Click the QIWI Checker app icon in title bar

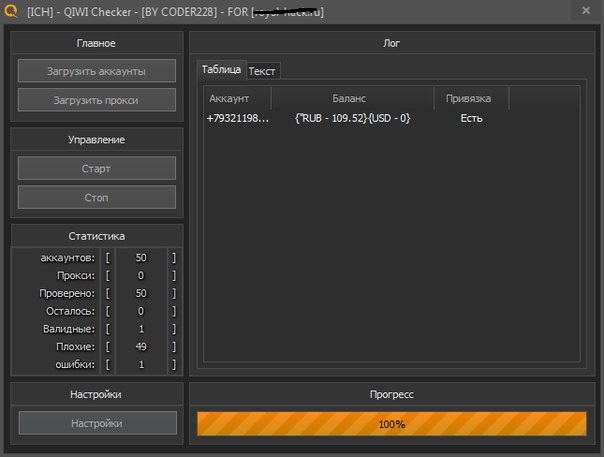(12, 11)
